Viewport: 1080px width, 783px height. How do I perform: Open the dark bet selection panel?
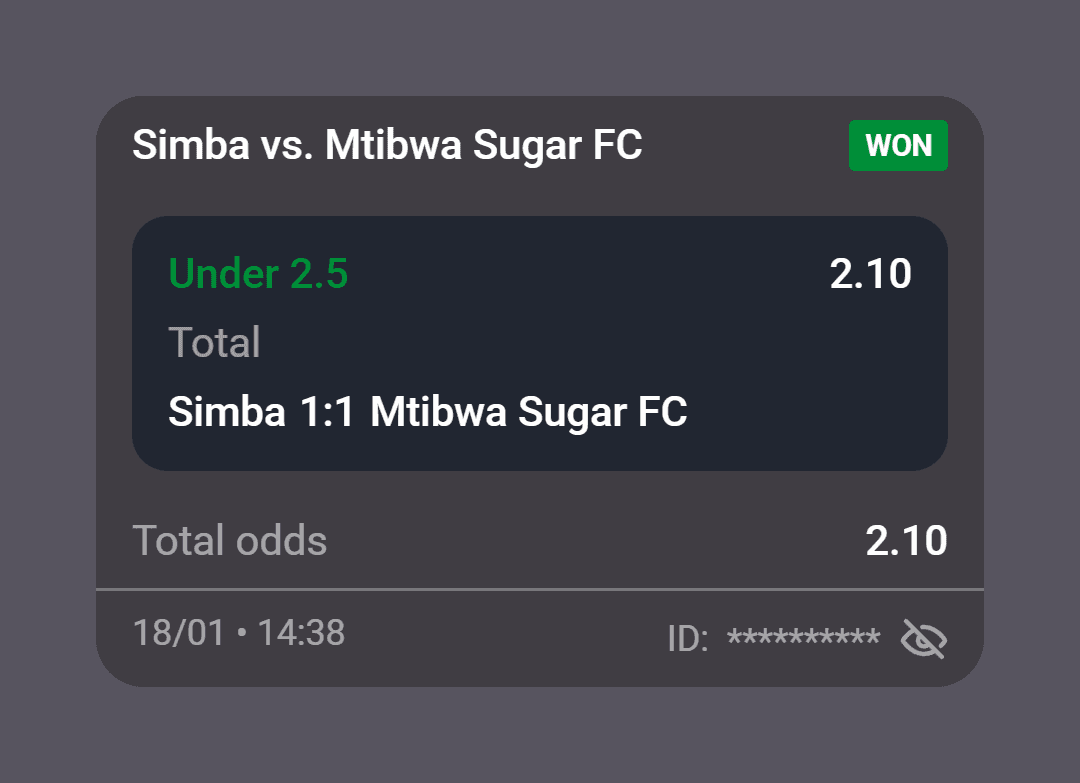click(x=540, y=341)
